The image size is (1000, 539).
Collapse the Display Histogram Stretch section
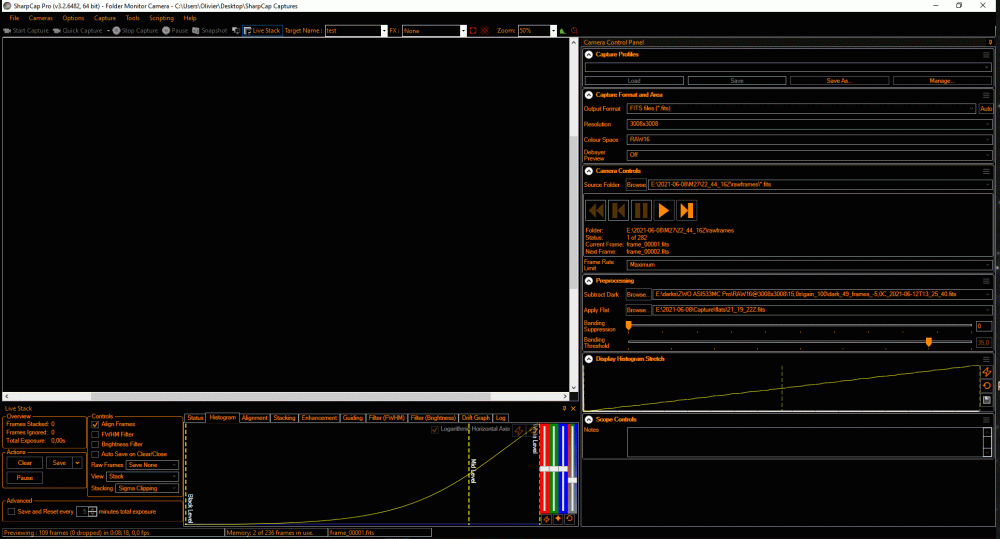pyautogui.click(x=589, y=359)
